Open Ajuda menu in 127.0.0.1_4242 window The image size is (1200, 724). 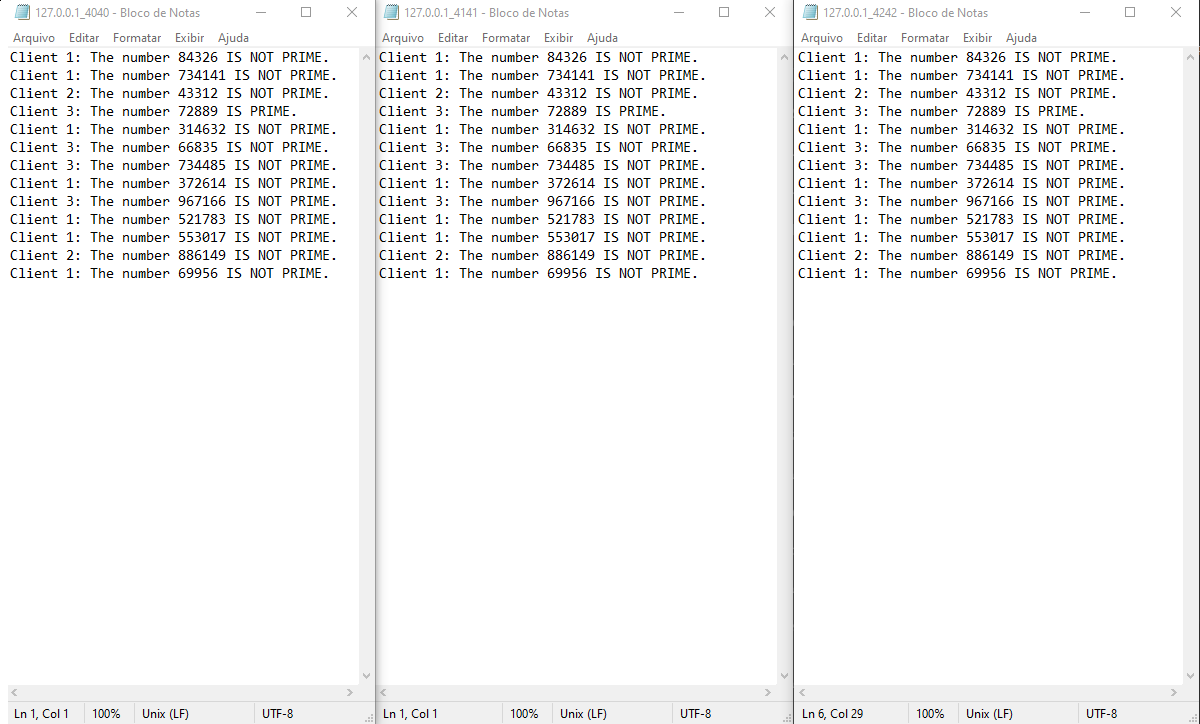(1022, 38)
